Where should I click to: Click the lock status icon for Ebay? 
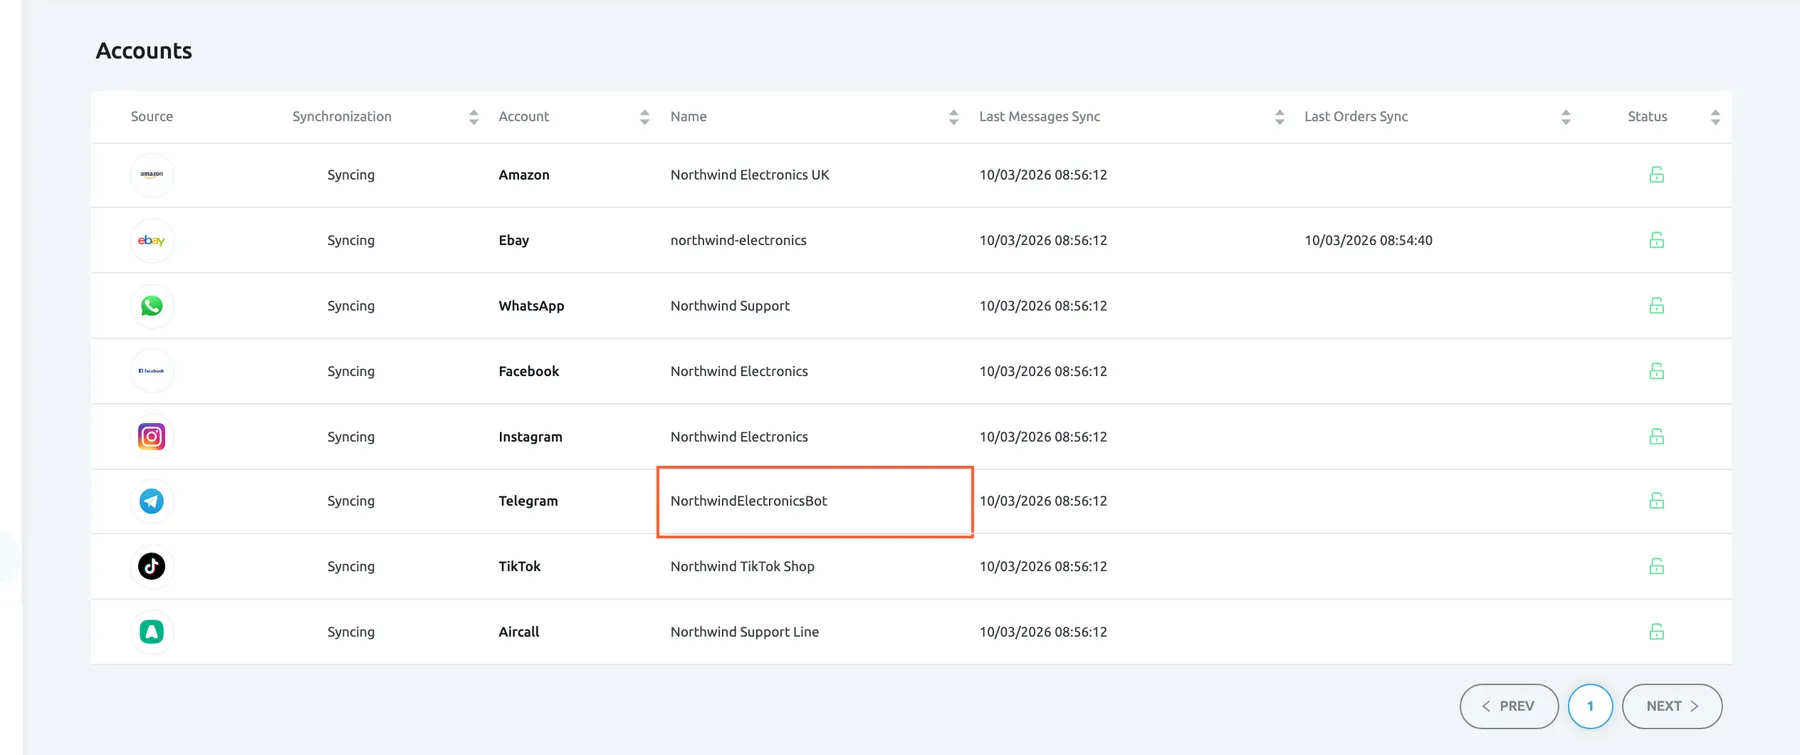(x=1657, y=240)
